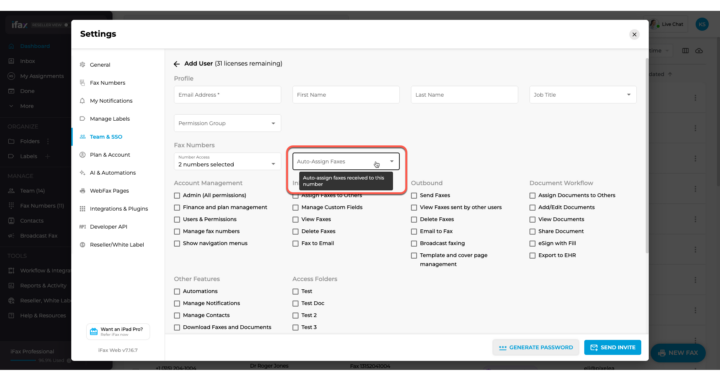720x380 pixels.
Task: Click the back arrow beside Add User
Action: 177,64
